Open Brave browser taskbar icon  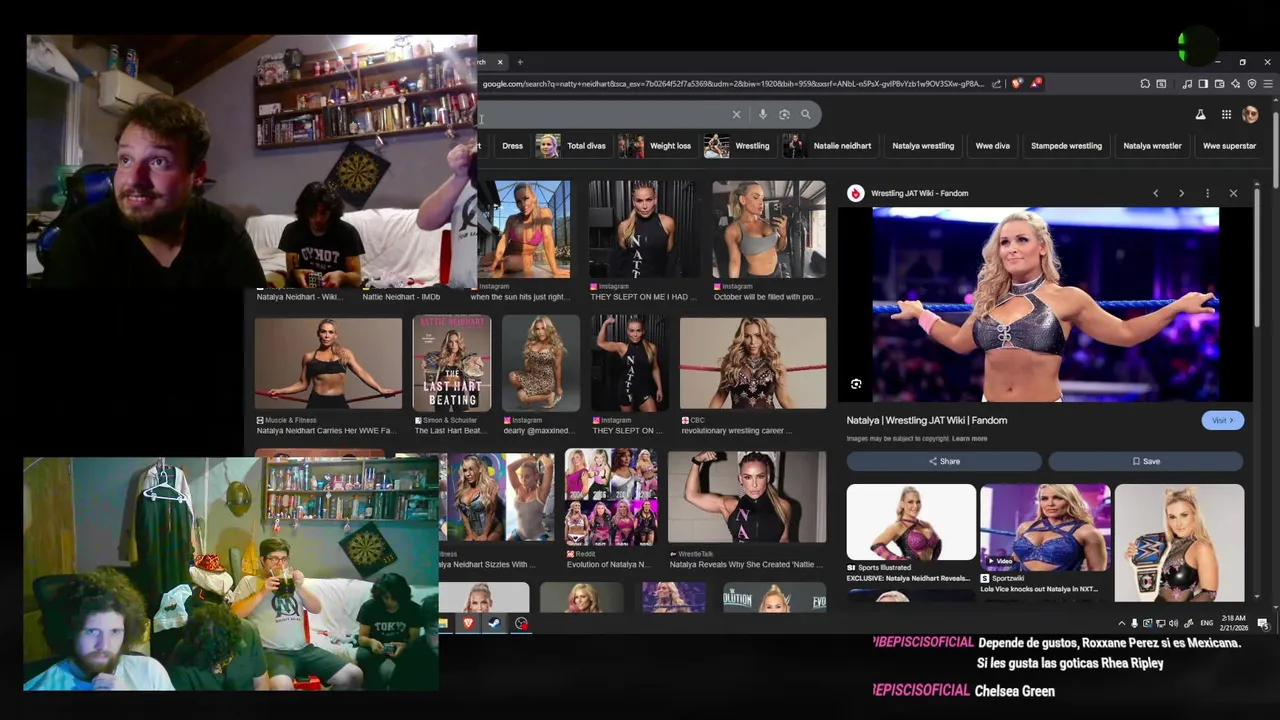[x=468, y=623]
